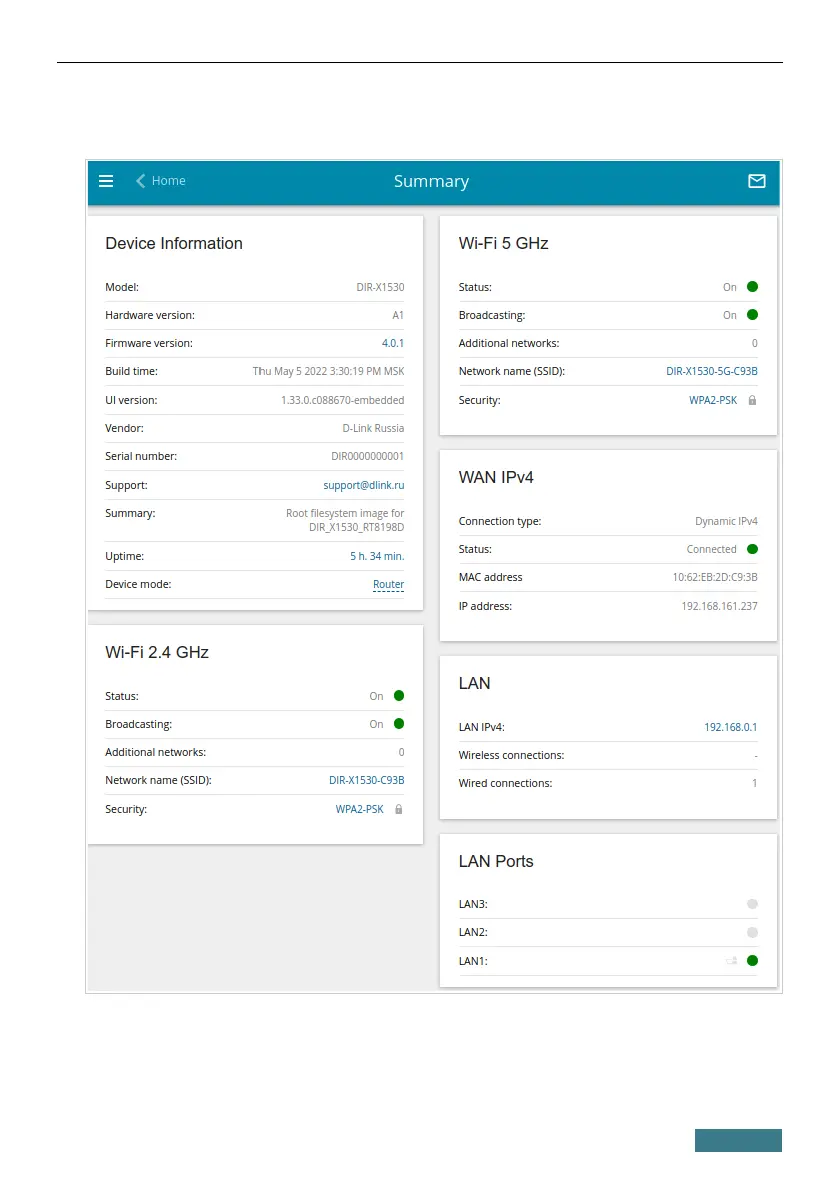Viewport: 839px width, 1191px height.
Task: Click the LAN1 port green status indicator
Action: (x=752, y=961)
